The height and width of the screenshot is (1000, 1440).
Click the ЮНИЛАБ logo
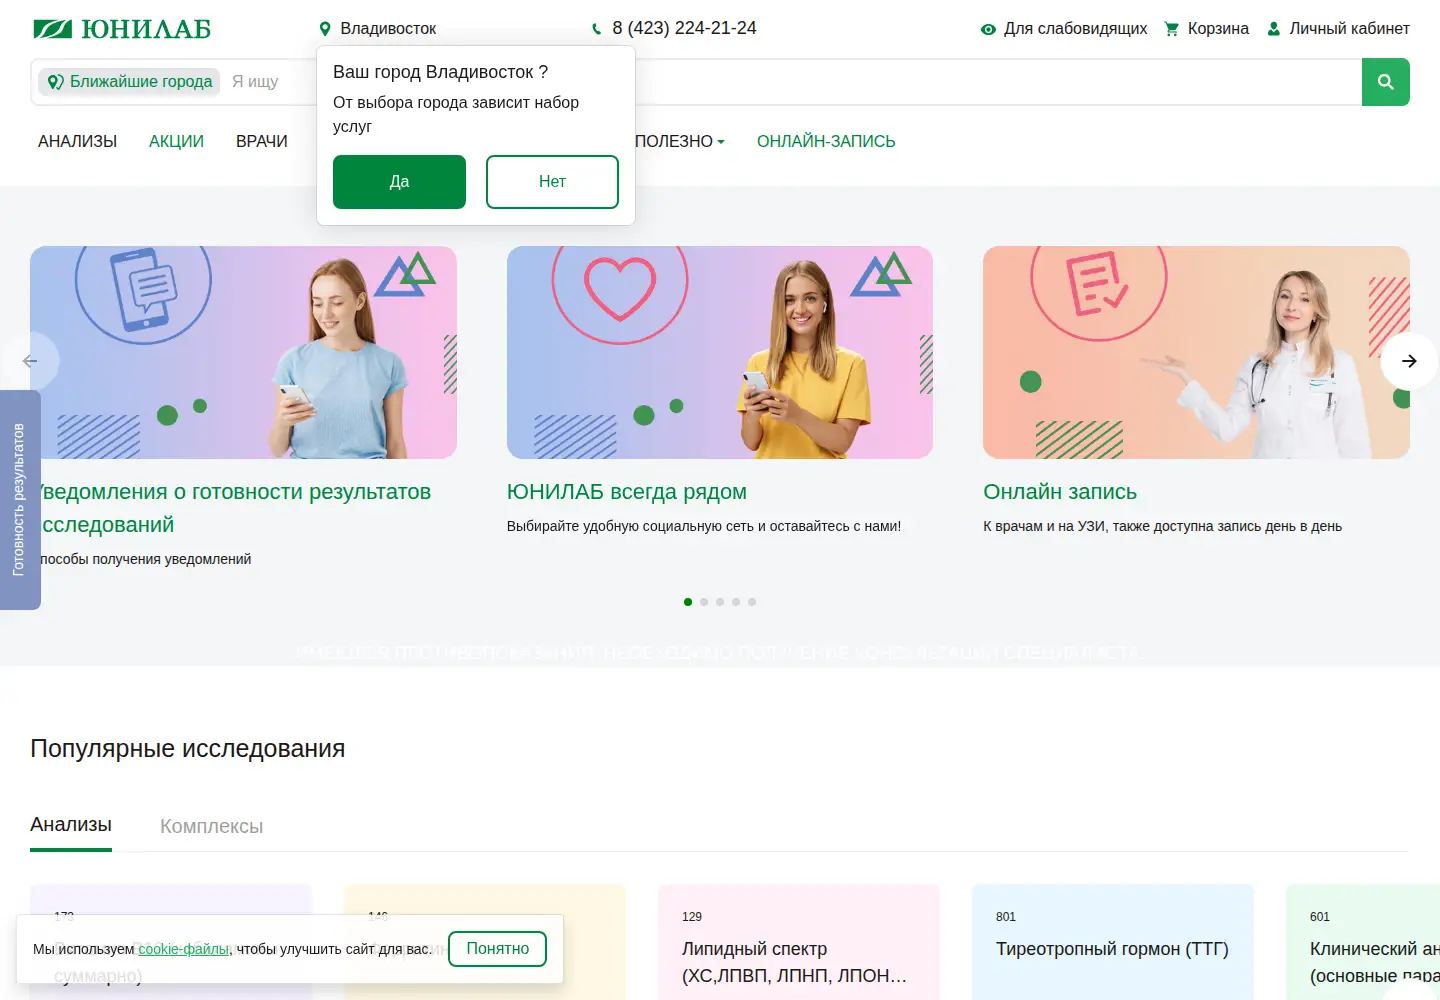pyautogui.click(x=122, y=29)
